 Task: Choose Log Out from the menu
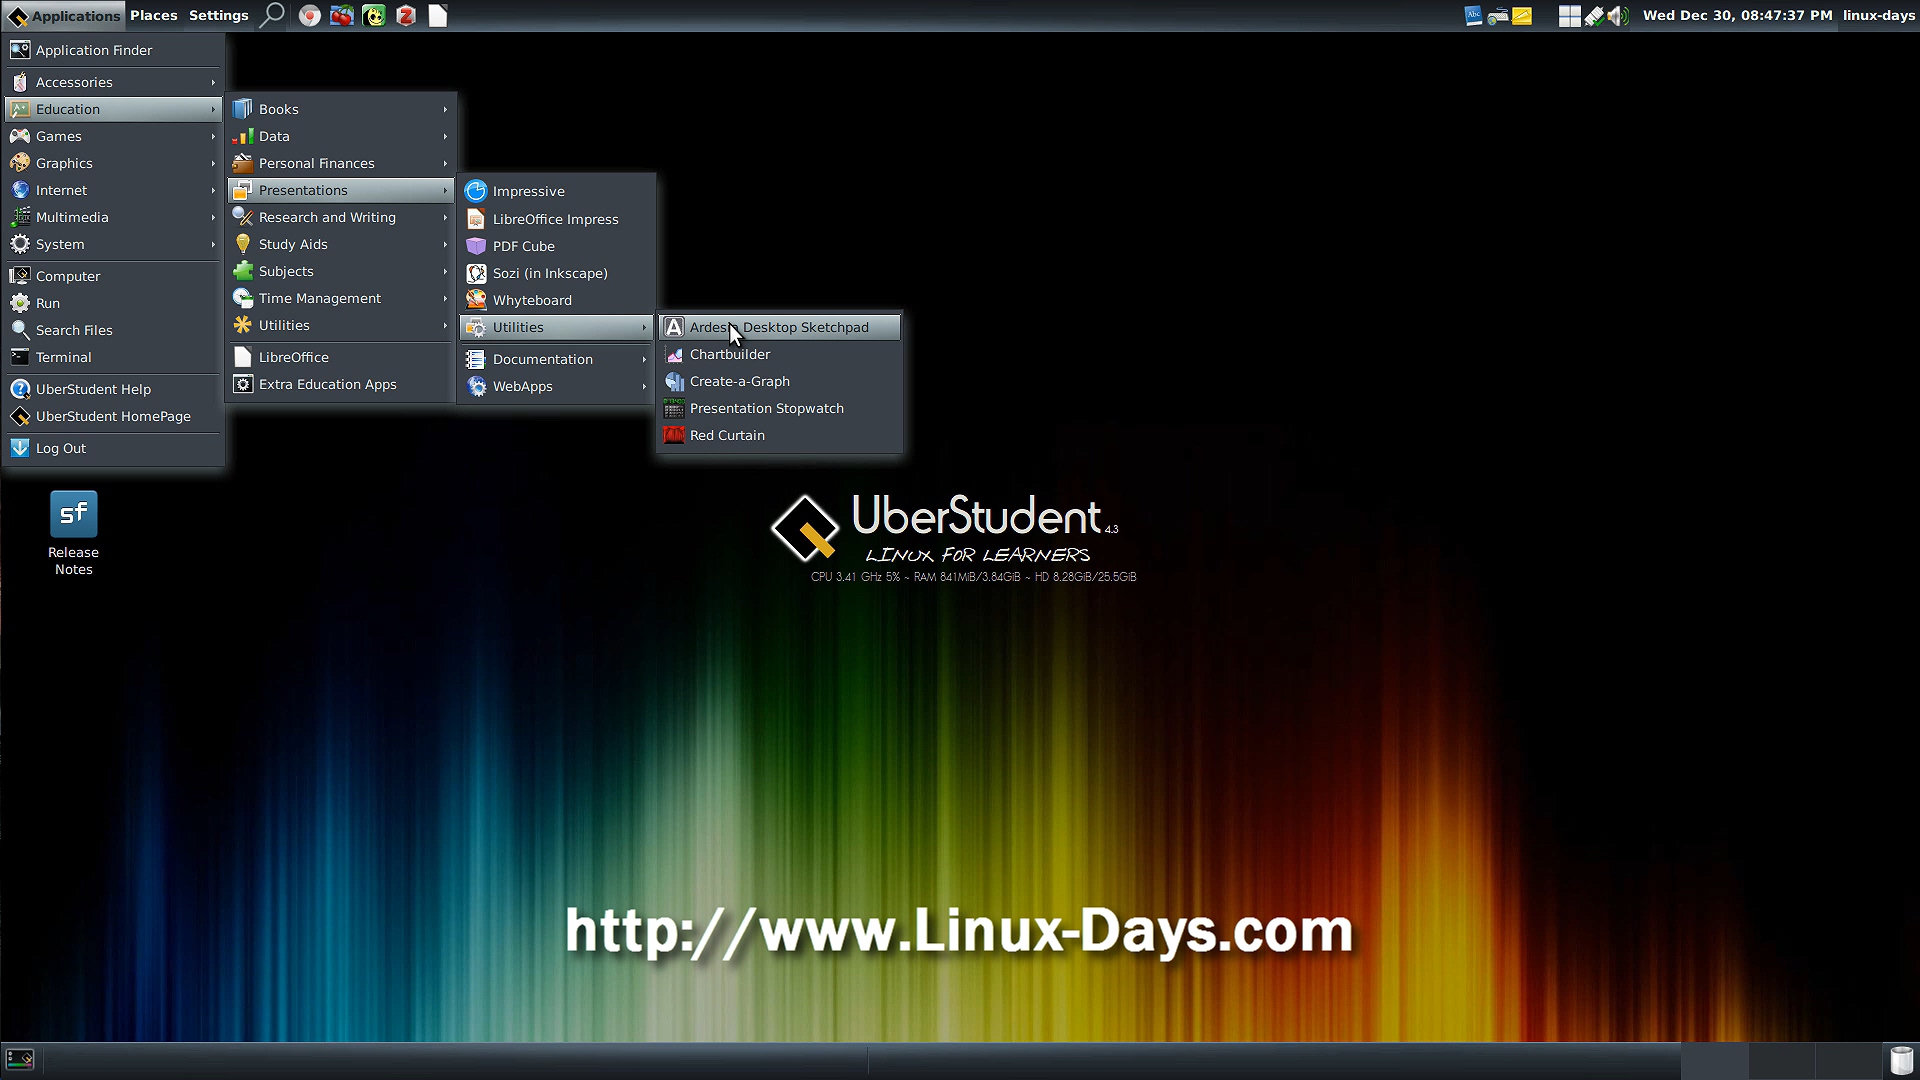click(113, 448)
